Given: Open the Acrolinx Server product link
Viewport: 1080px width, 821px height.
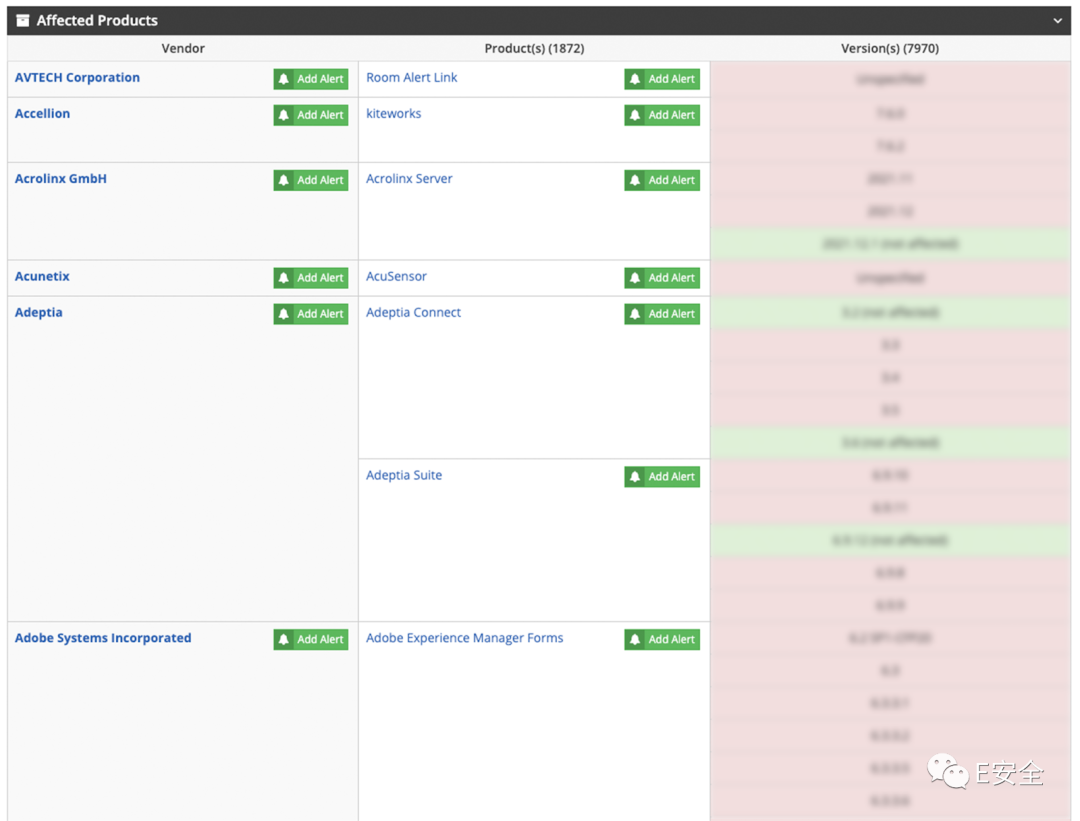Looking at the screenshot, I should click(x=409, y=179).
